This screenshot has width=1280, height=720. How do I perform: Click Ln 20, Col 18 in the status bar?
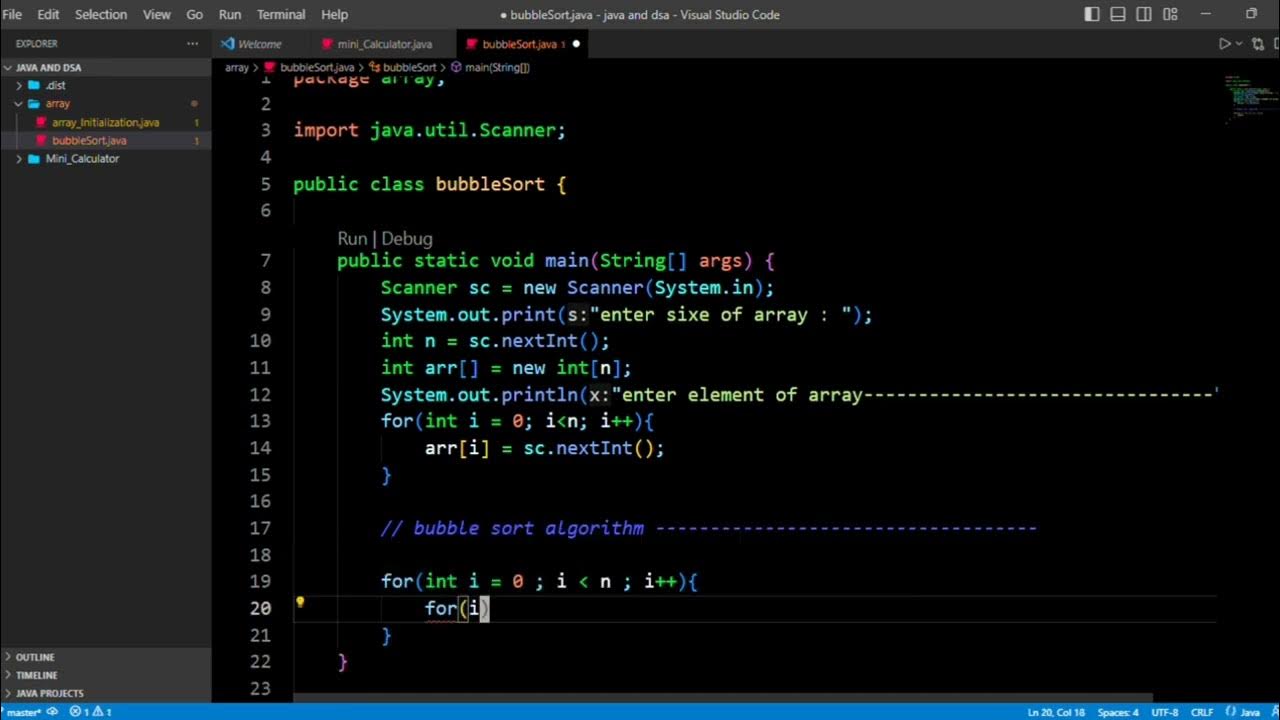[1055, 712]
